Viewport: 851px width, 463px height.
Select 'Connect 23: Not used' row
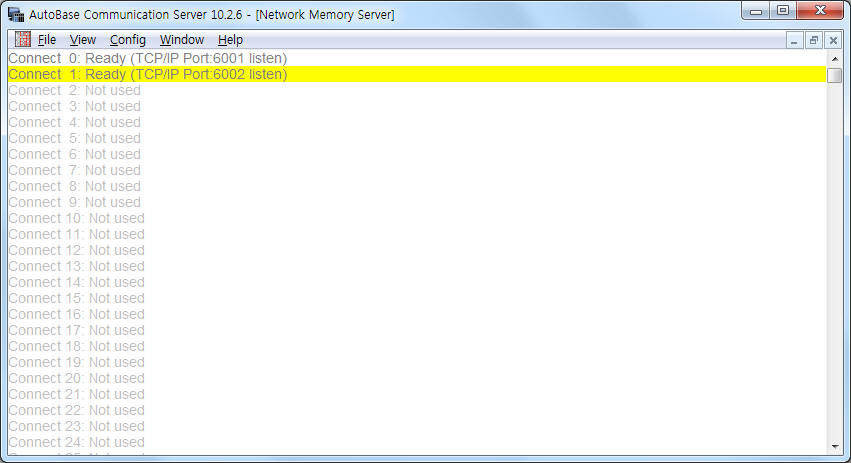(x=417, y=427)
